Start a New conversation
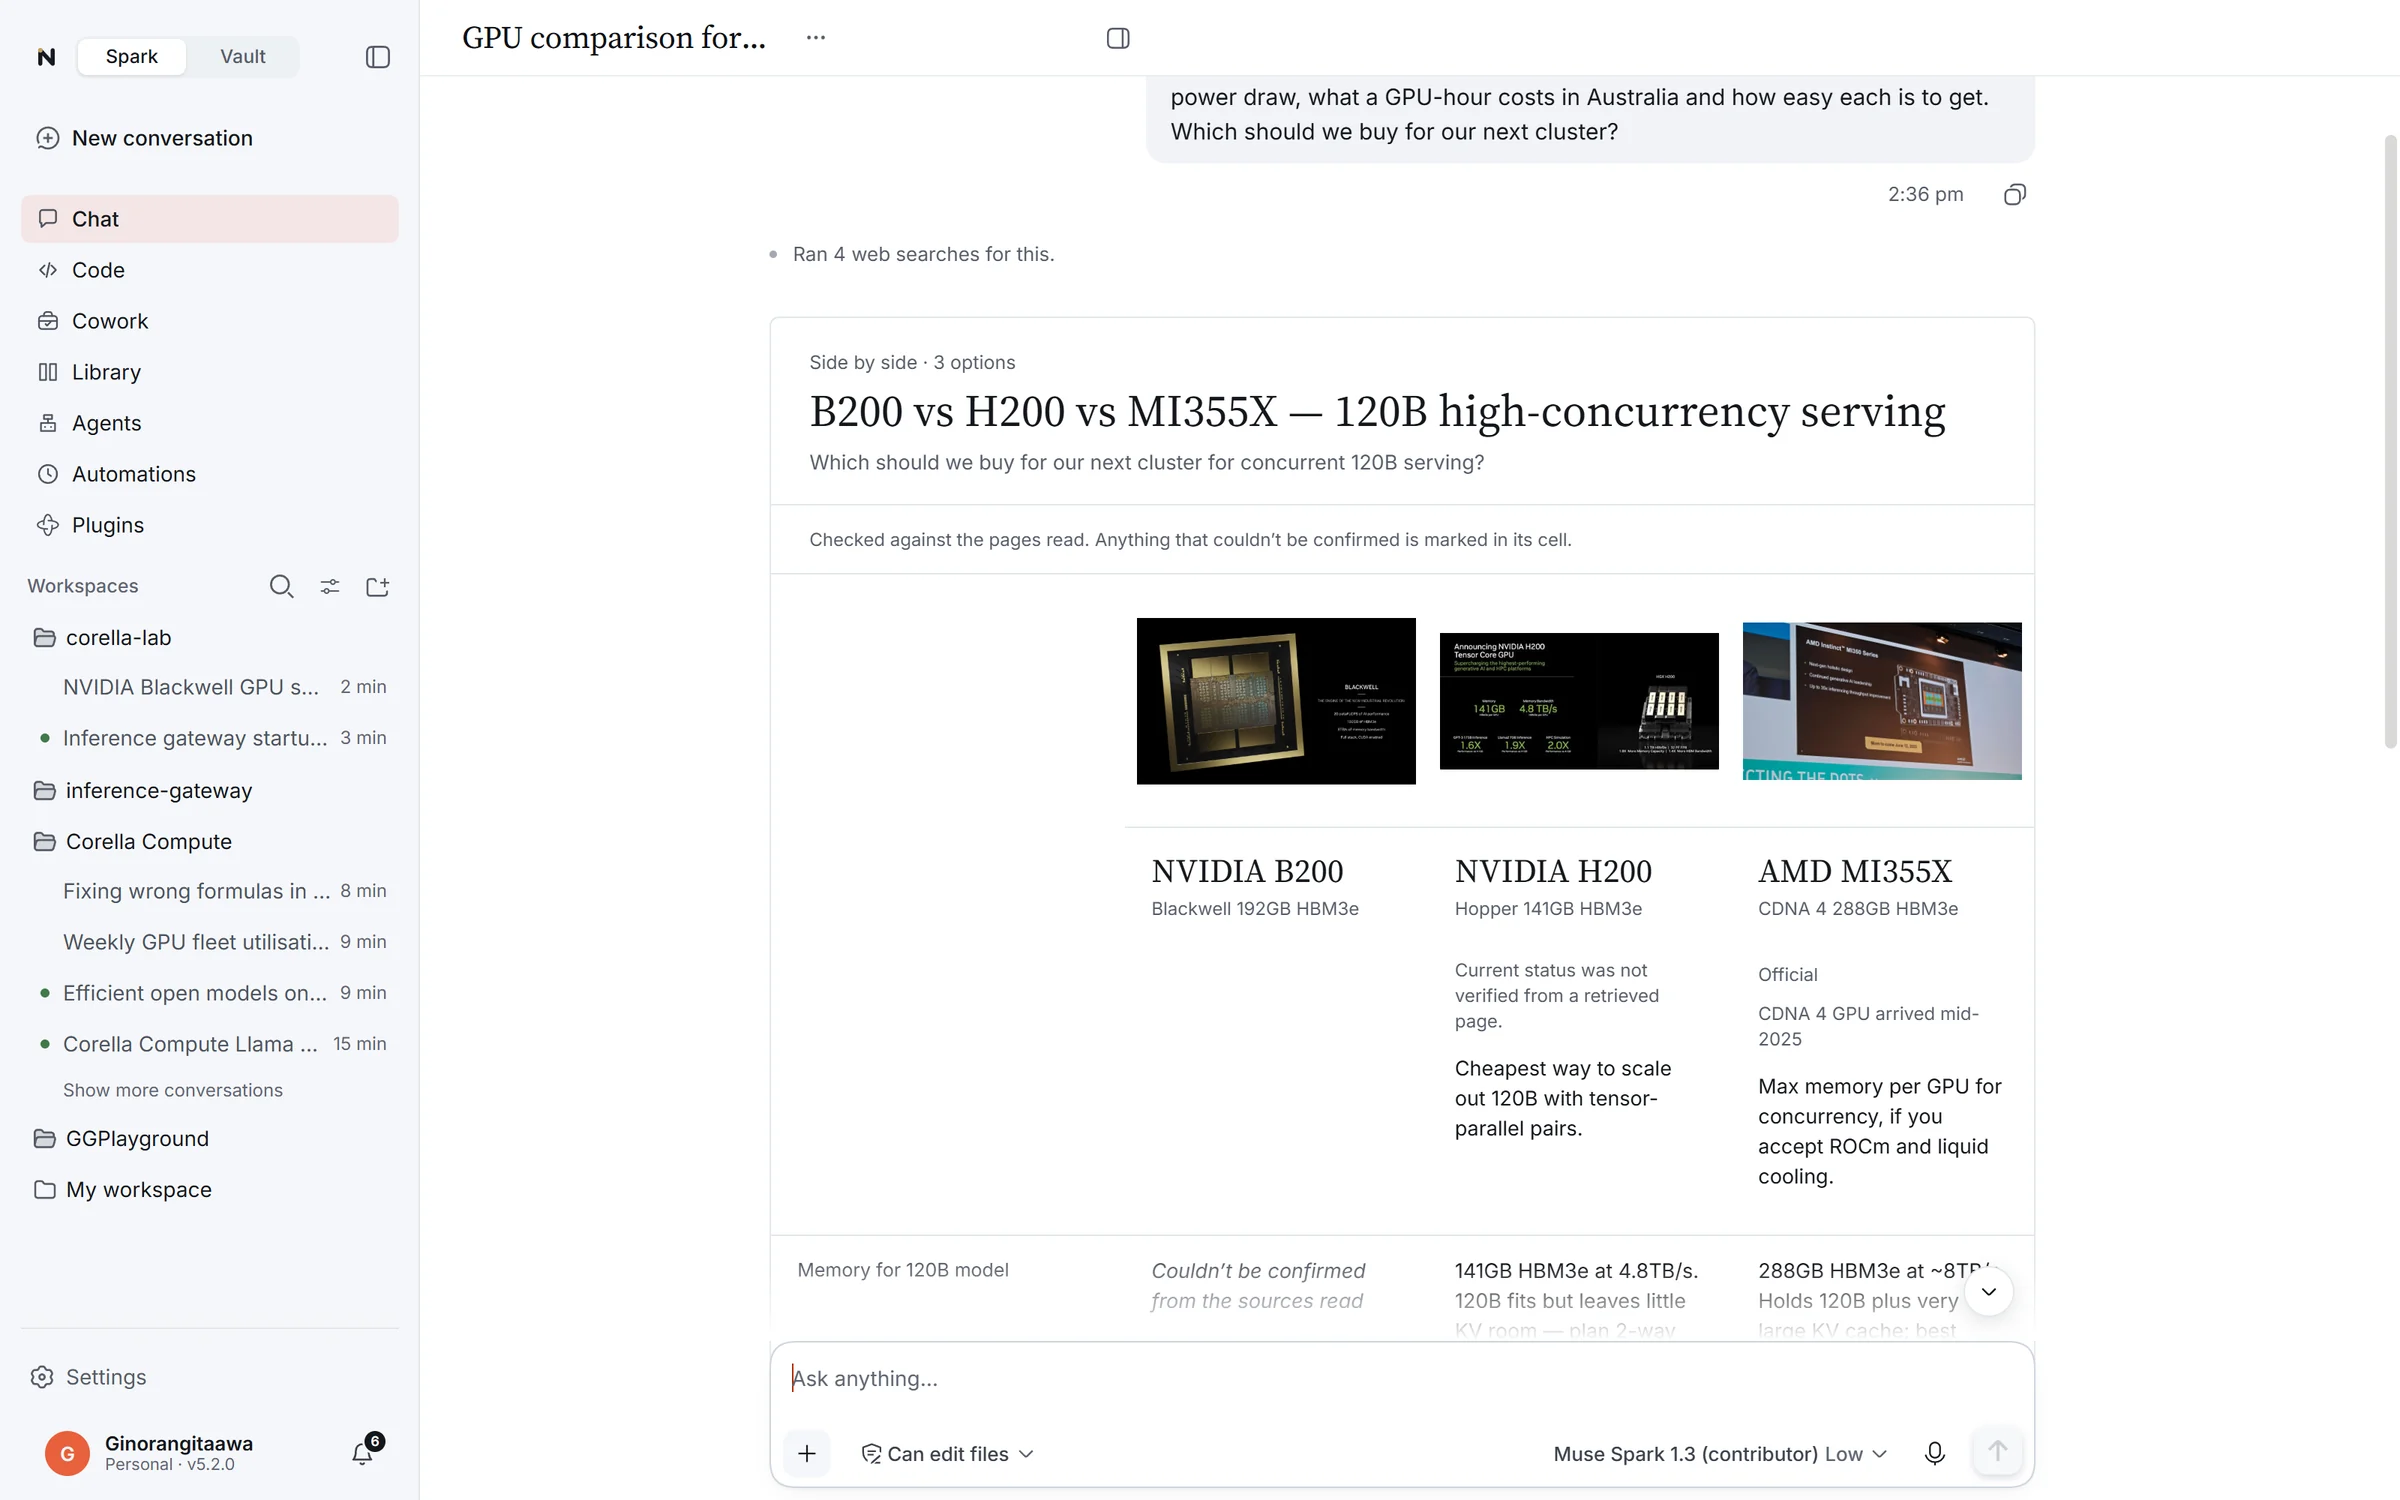This screenshot has height=1500, width=2400. pos(144,138)
